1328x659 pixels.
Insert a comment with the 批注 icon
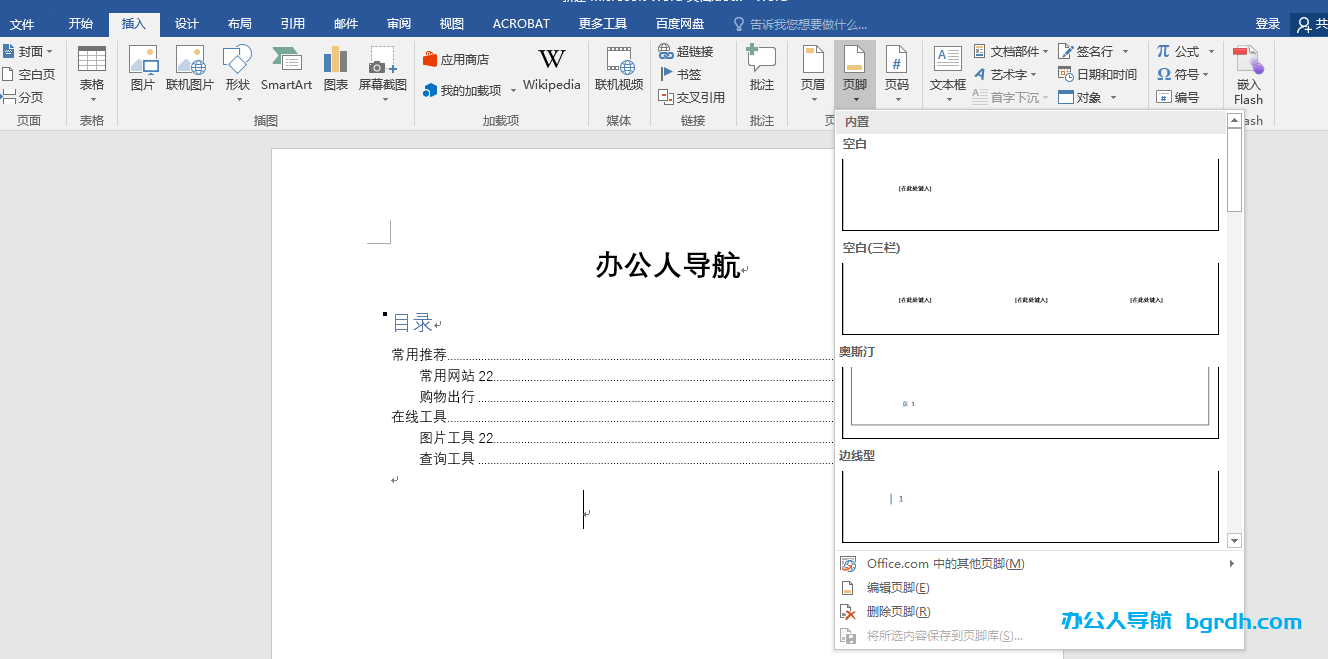[x=761, y=70]
